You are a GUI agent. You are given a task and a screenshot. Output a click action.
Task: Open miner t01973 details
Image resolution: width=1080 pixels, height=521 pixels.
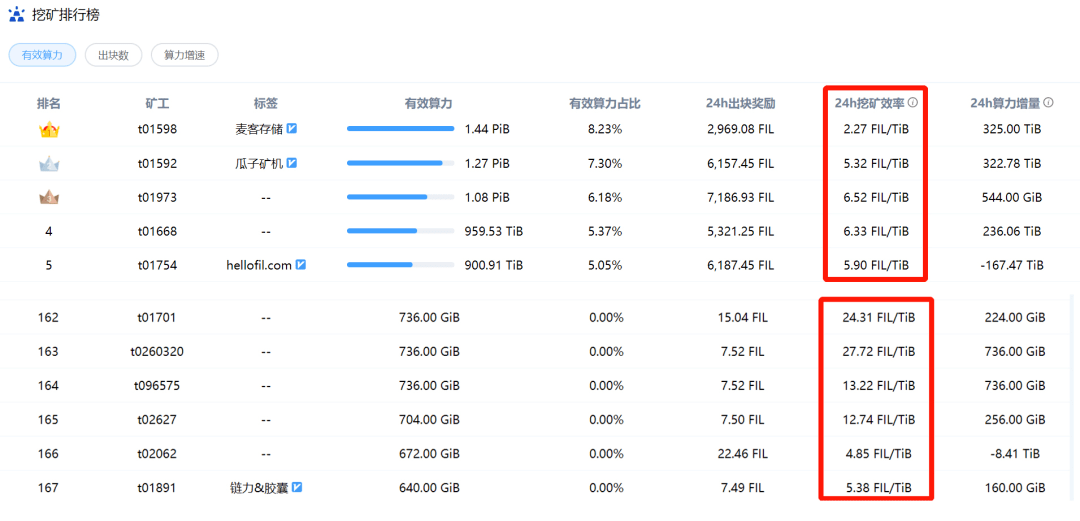click(x=157, y=197)
